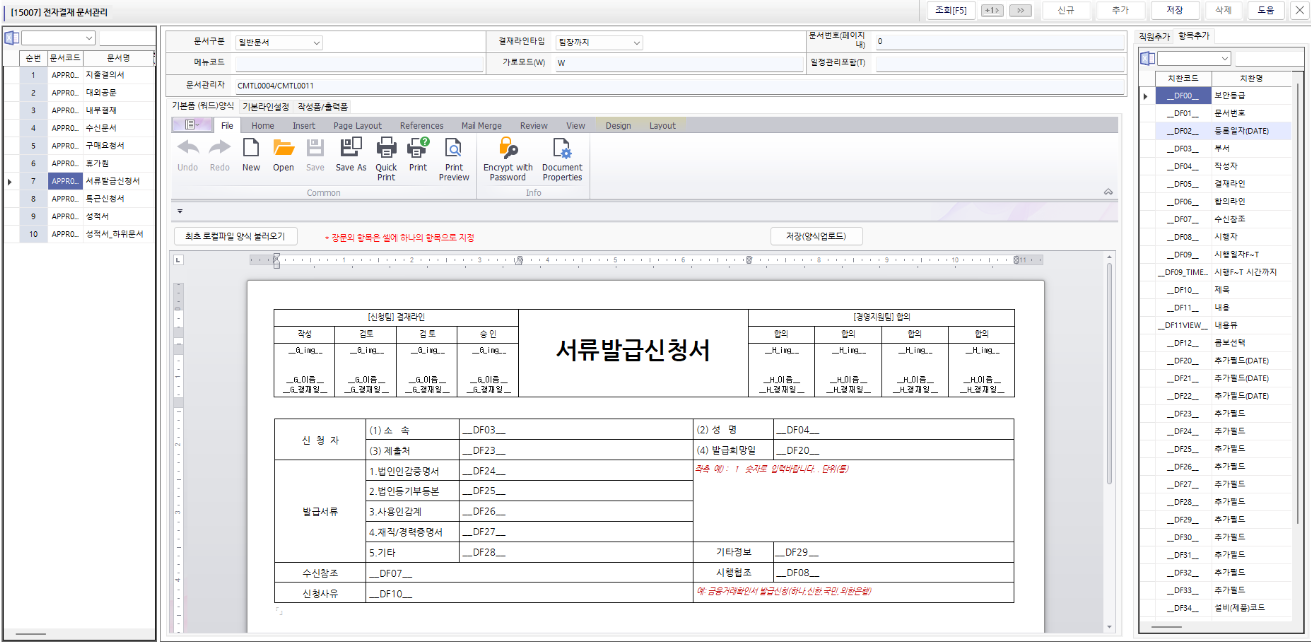The width and height of the screenshot is (1311, 642).
Task: Select the 구매요청서 row in document list
Action: [87, 146]
